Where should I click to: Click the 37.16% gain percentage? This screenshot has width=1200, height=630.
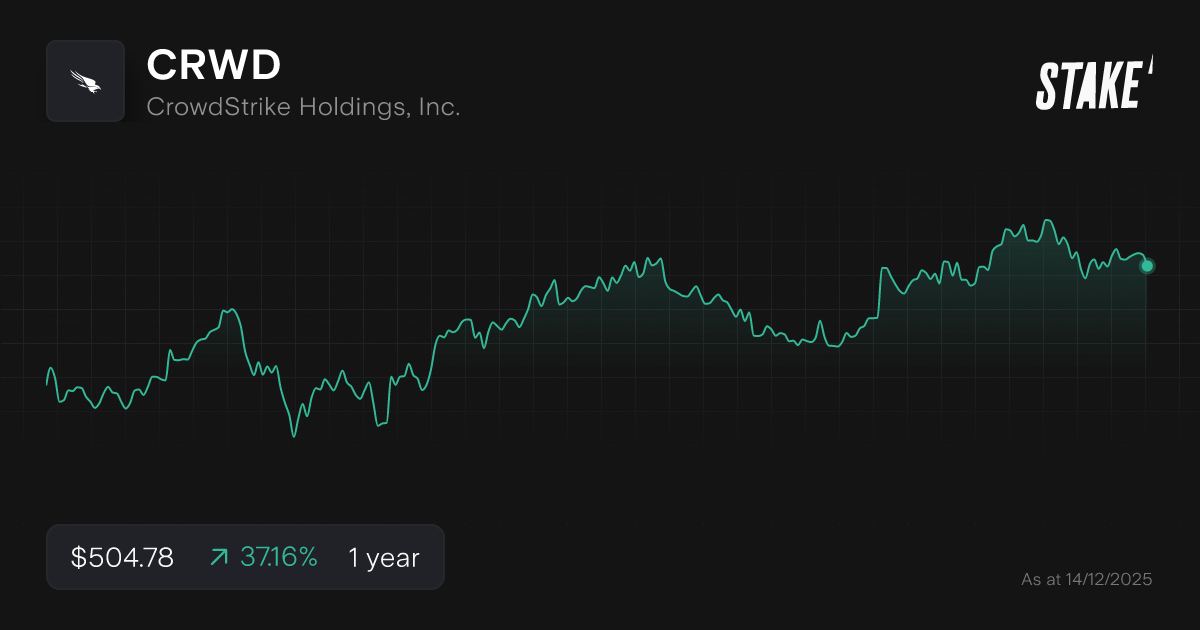point(278,557)
